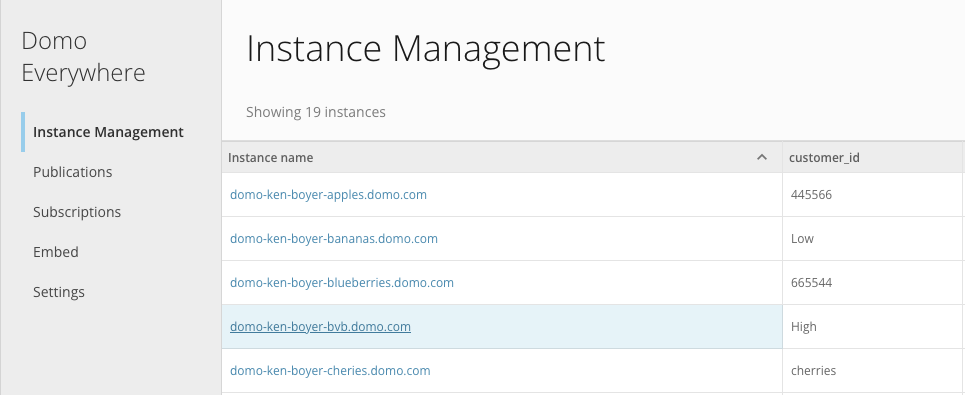Open domo-ken-boyer-apples.domo.com instance link
This screenshot has width=965, height=395.
coord(328,194)
